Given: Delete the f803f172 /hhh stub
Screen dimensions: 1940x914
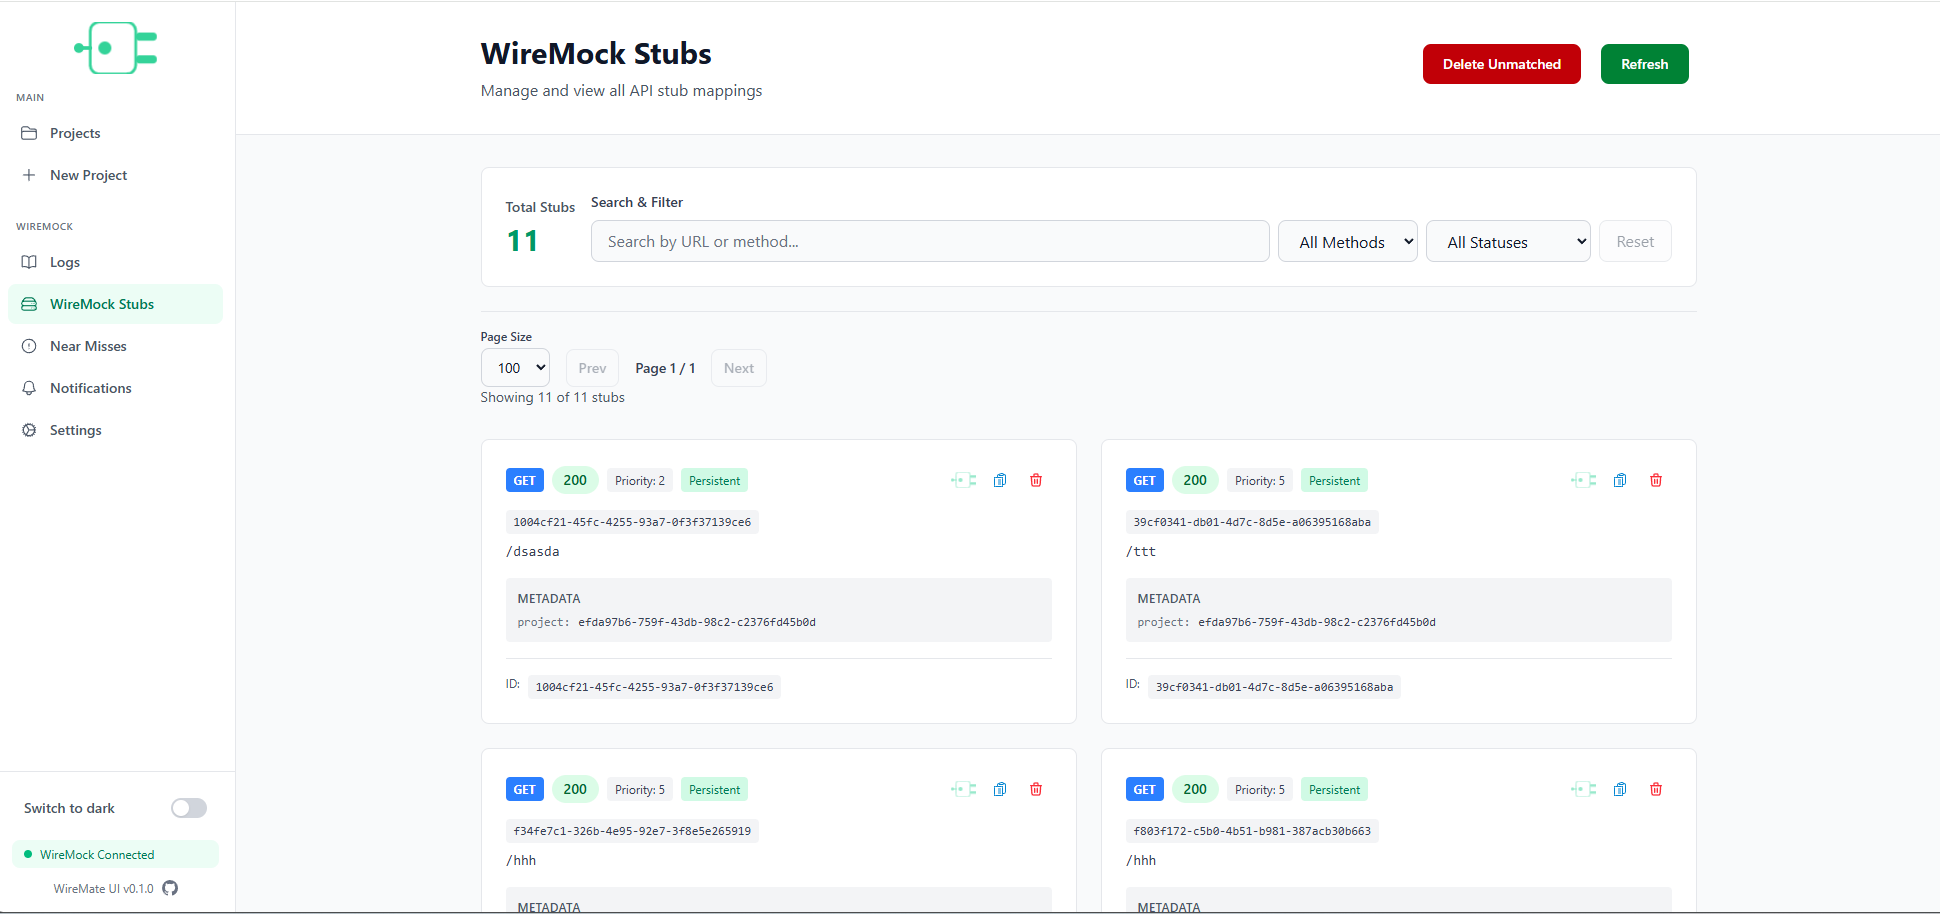Looking at the screenshot, I should pyautogui.click(x=1656, y=789).
